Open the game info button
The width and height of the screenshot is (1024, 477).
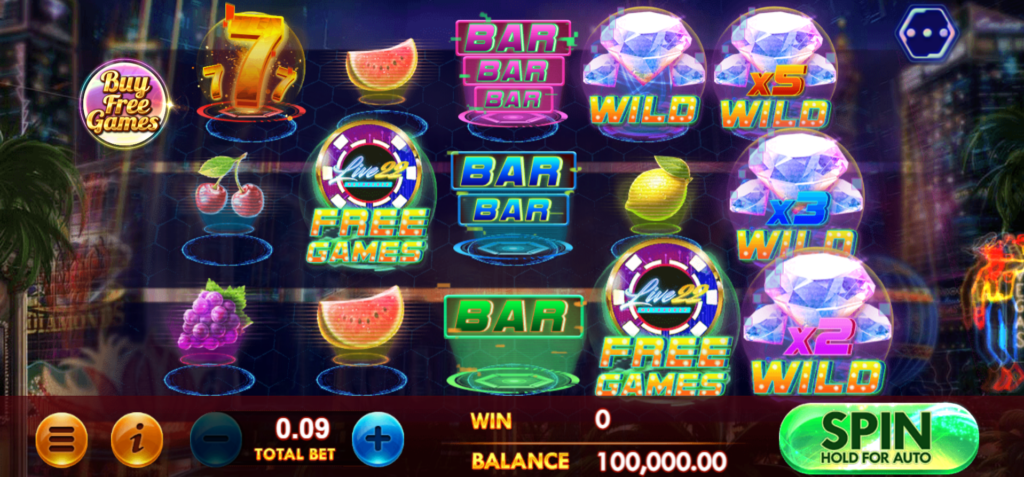(x=136, y=439)
